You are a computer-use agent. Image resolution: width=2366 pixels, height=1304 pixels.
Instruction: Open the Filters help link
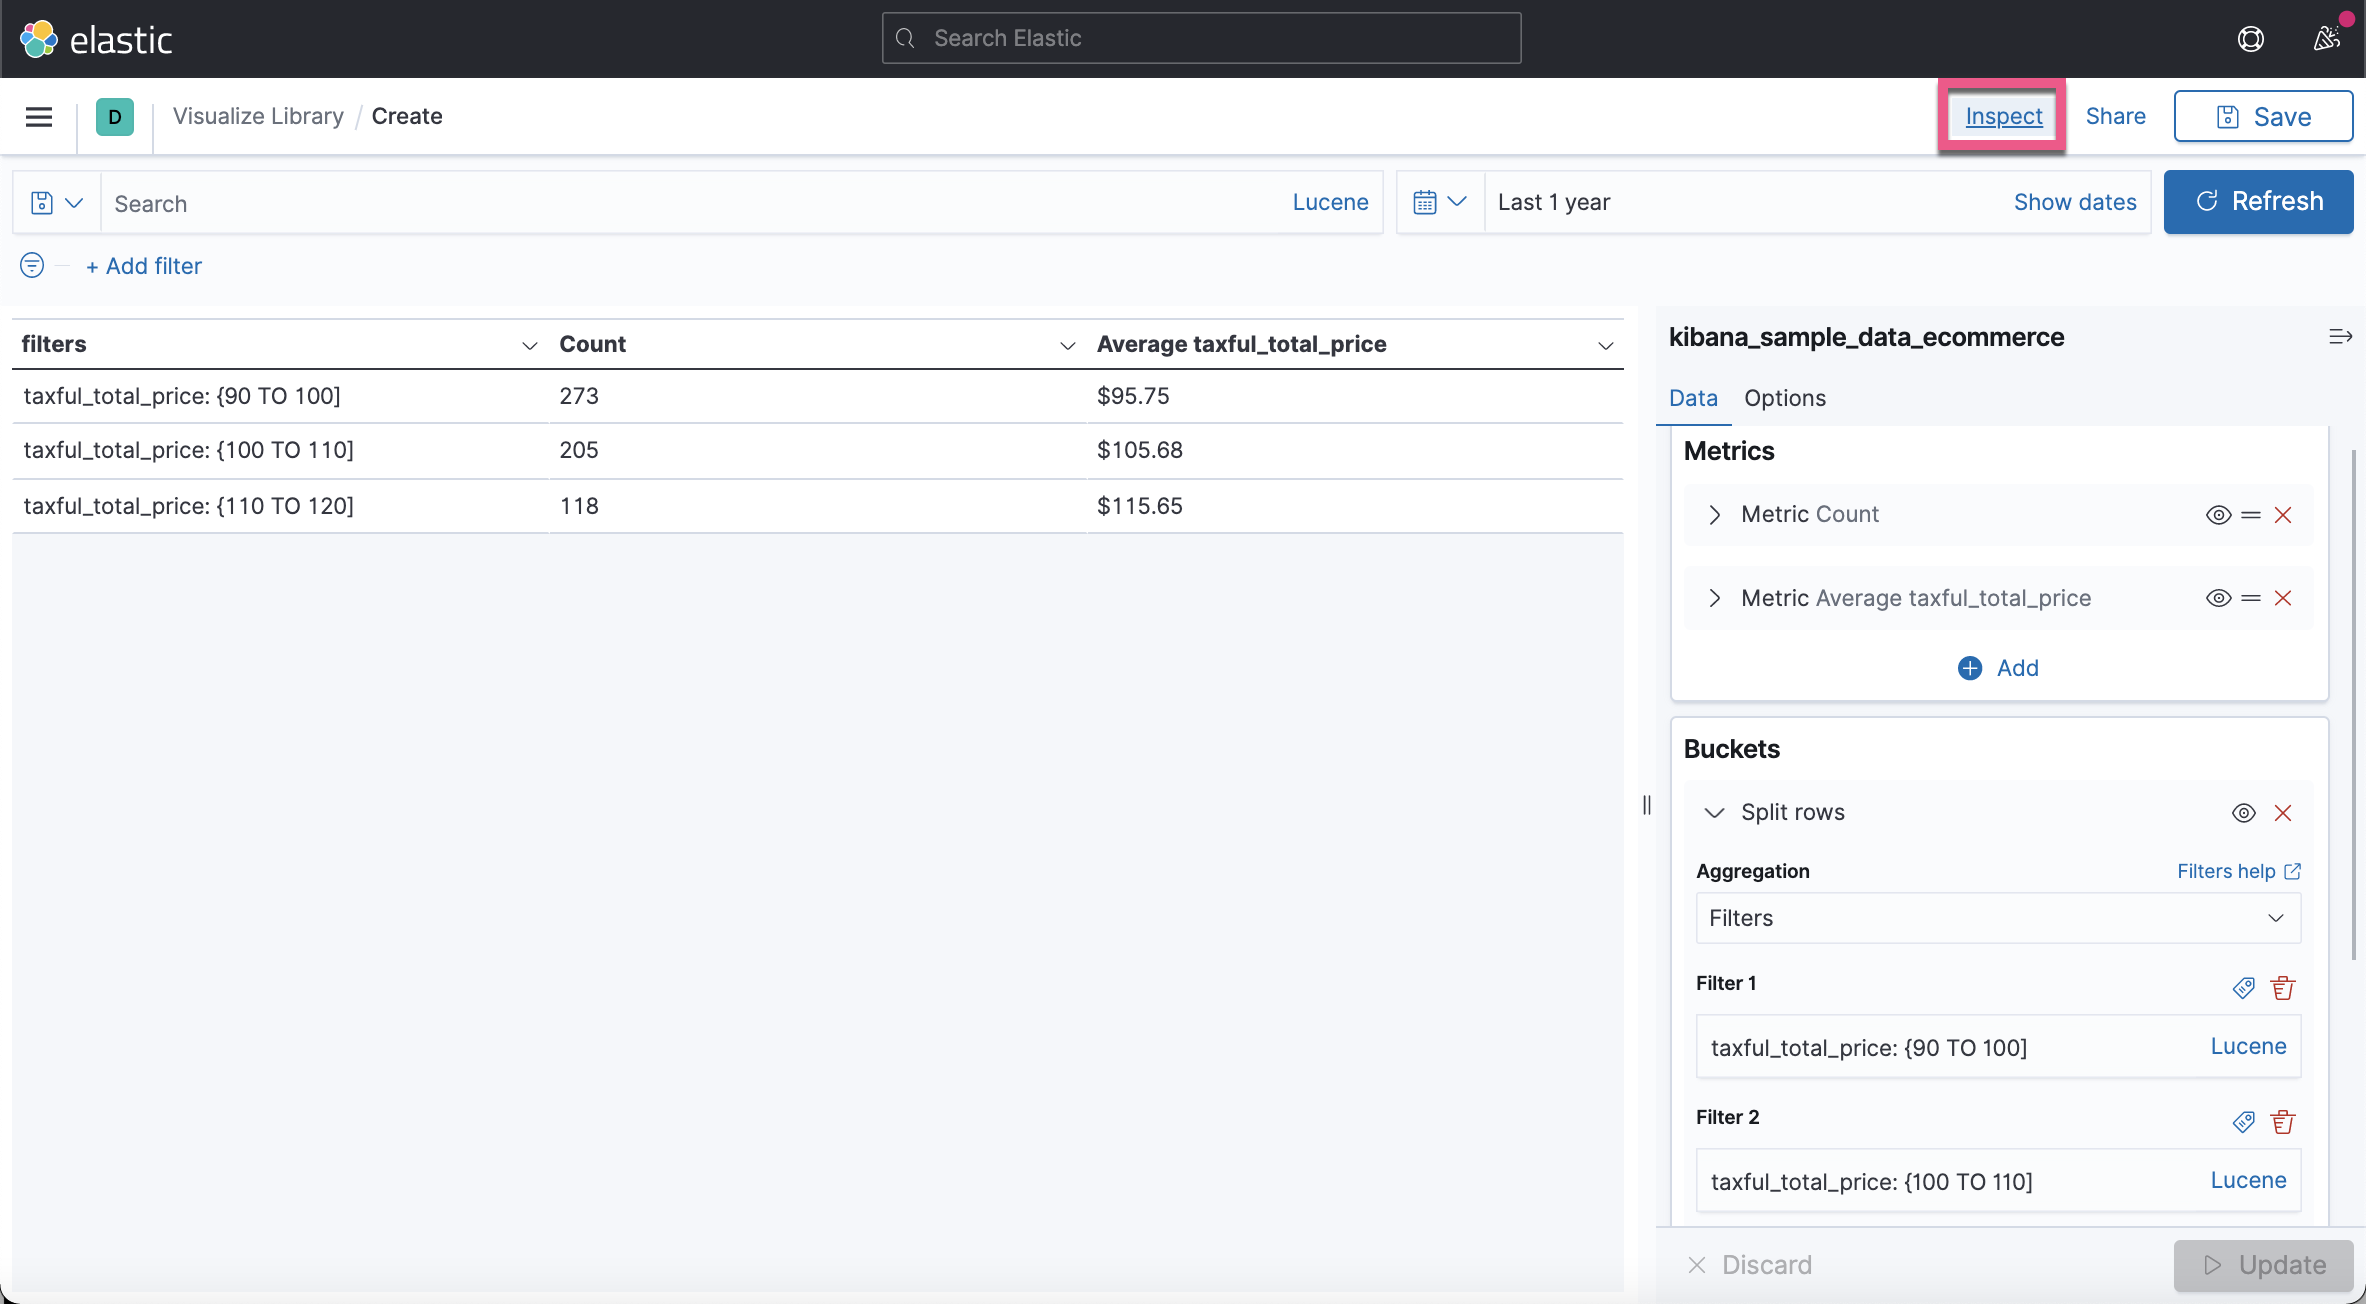point(2238,871)
